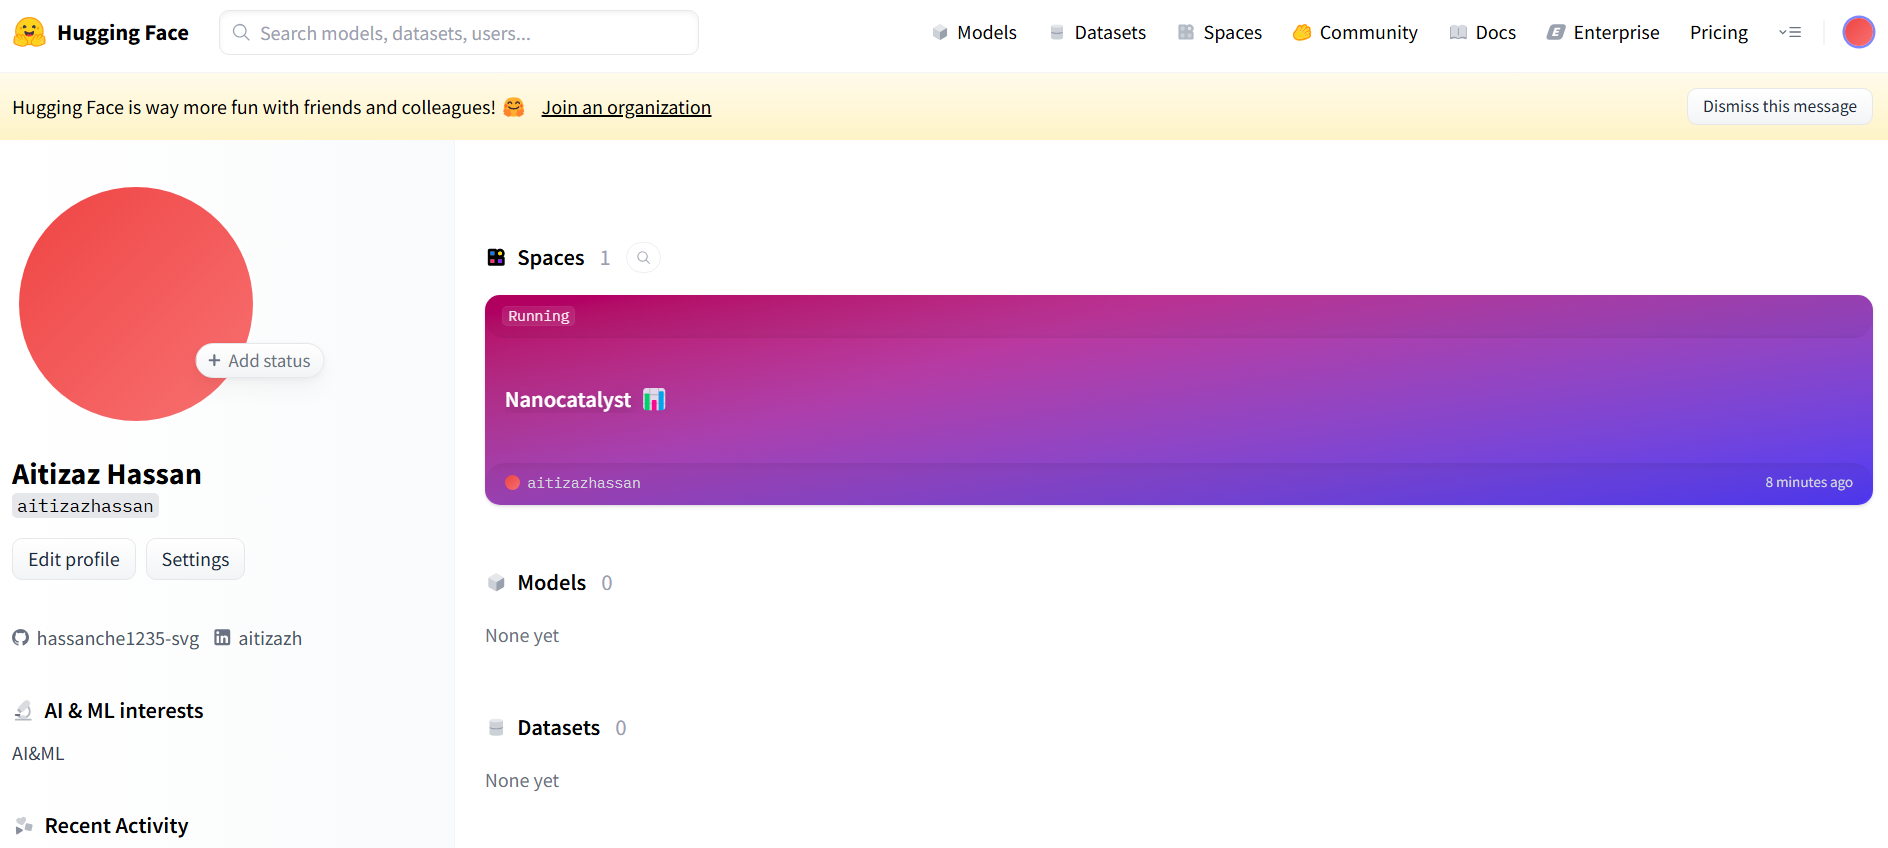Click the plus icon in Add status
1888x848 pixels.
[x=214, y=361]
